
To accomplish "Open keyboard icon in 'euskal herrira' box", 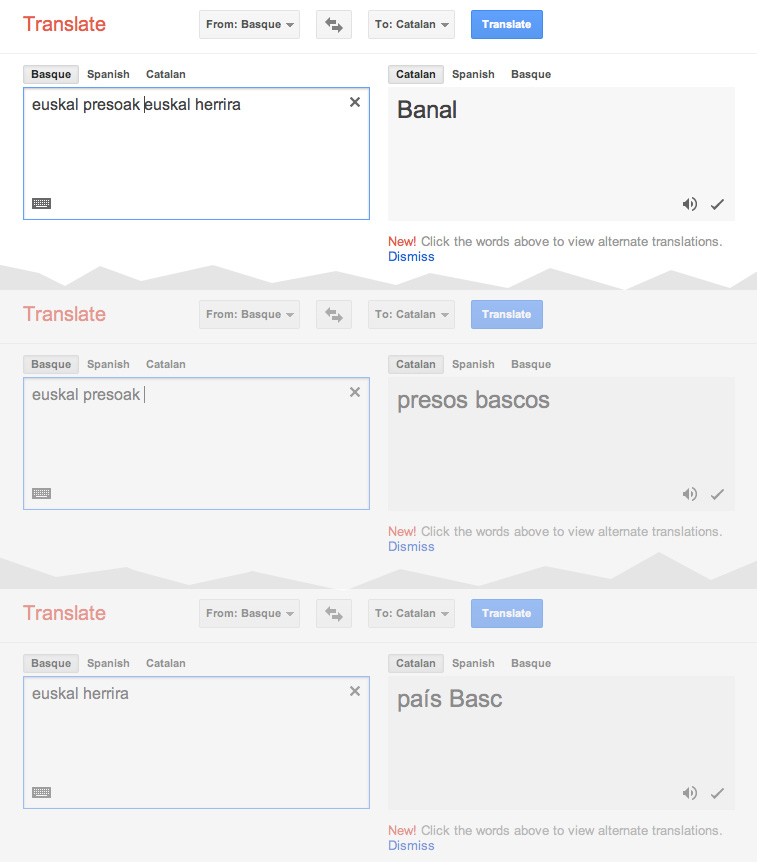I will tap(41, 792).
